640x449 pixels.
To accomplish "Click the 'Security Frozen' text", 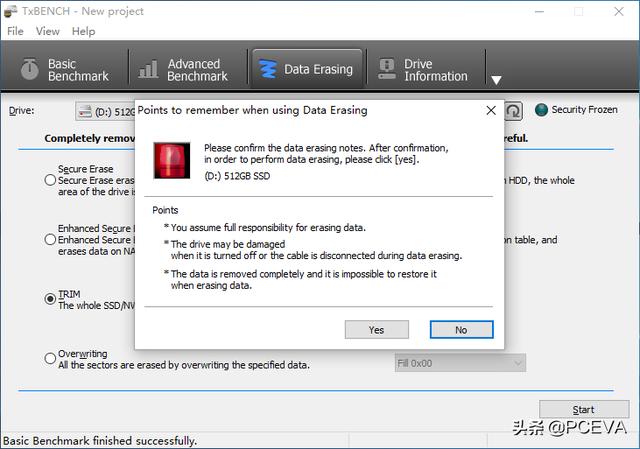I will [x=584, y=110].
